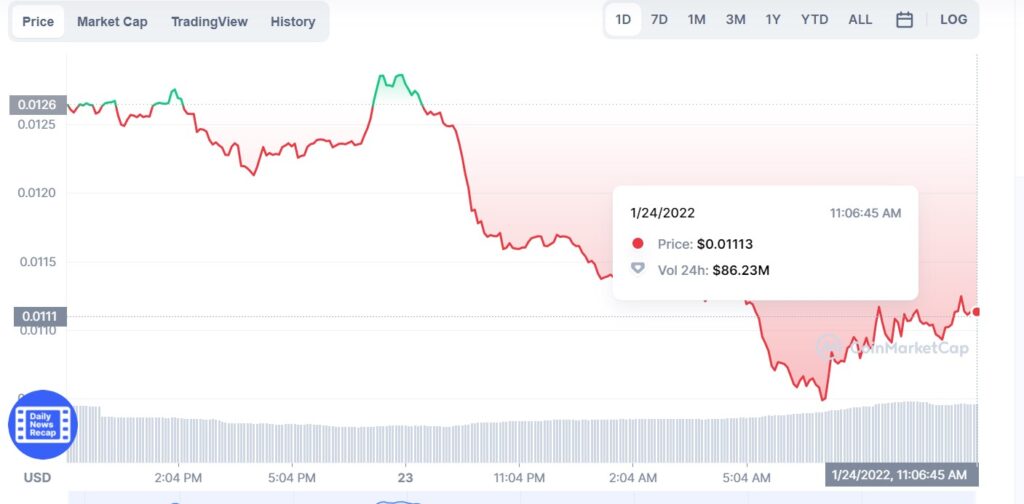Screen dimensions: 1024x504
Task: Click the volume icon in the tooltip
Action: point(637,268)
